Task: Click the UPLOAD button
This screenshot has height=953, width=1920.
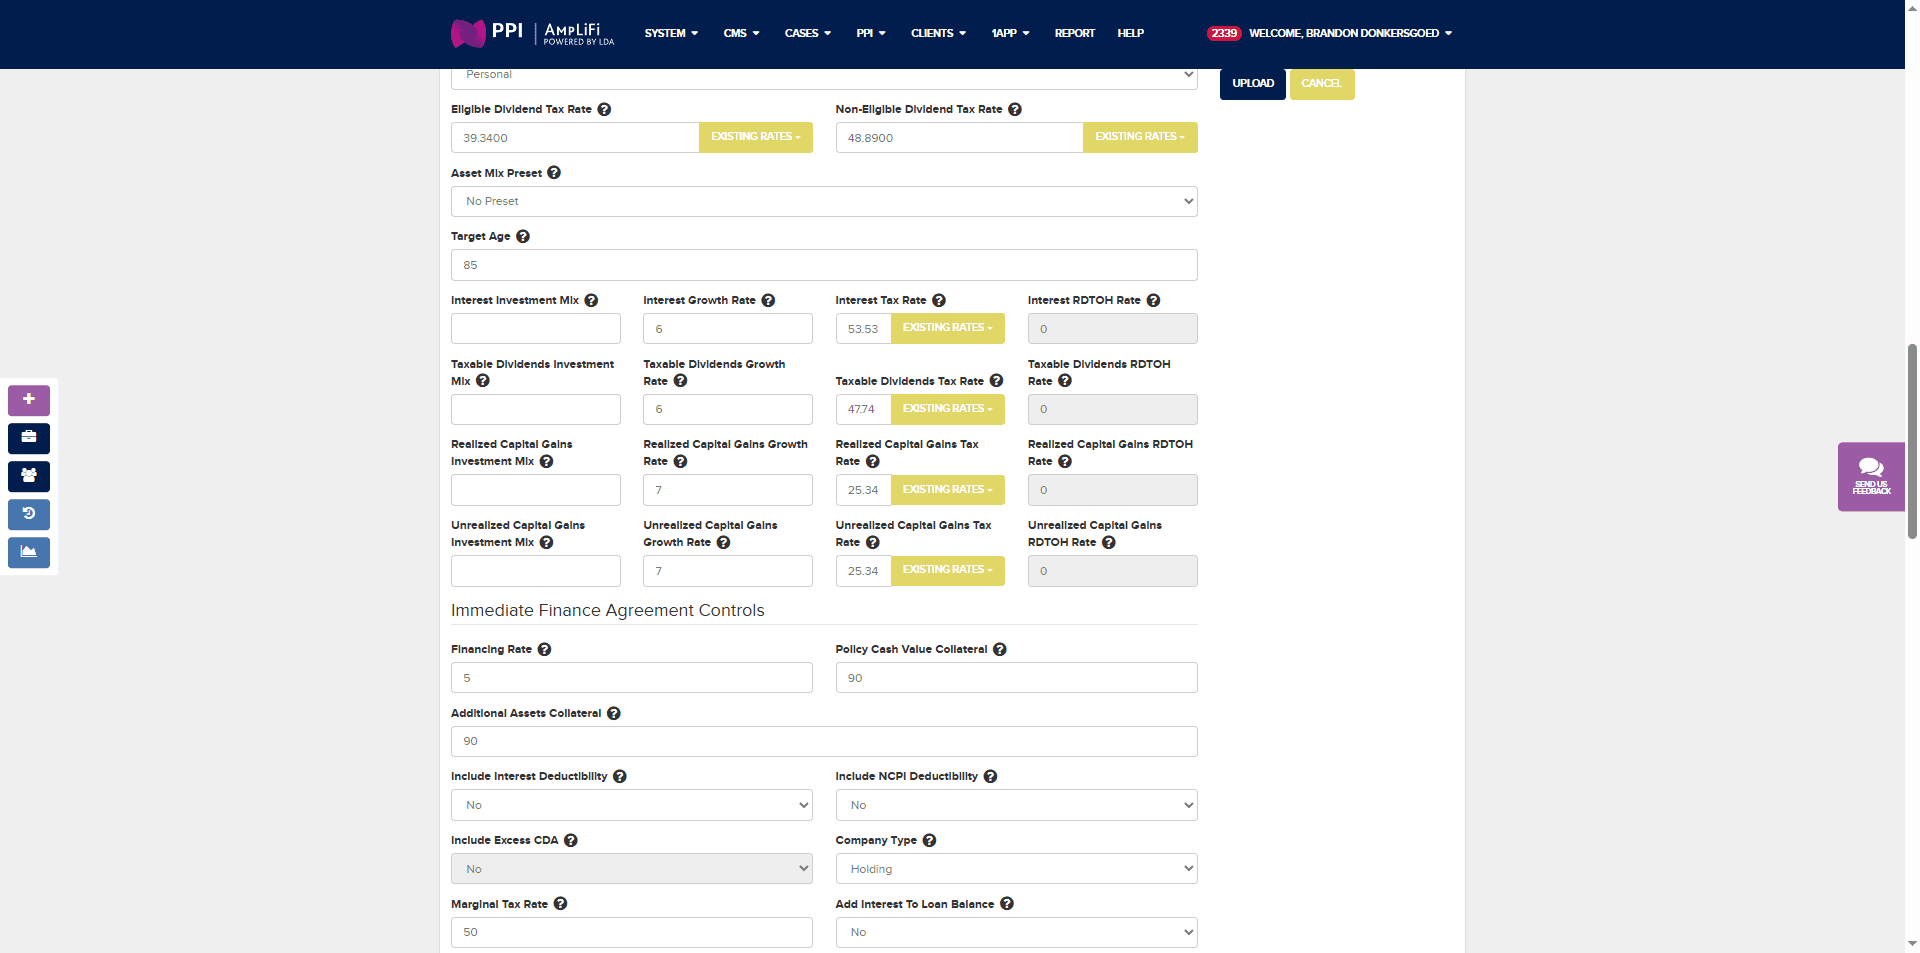Action: (1253, 84)
